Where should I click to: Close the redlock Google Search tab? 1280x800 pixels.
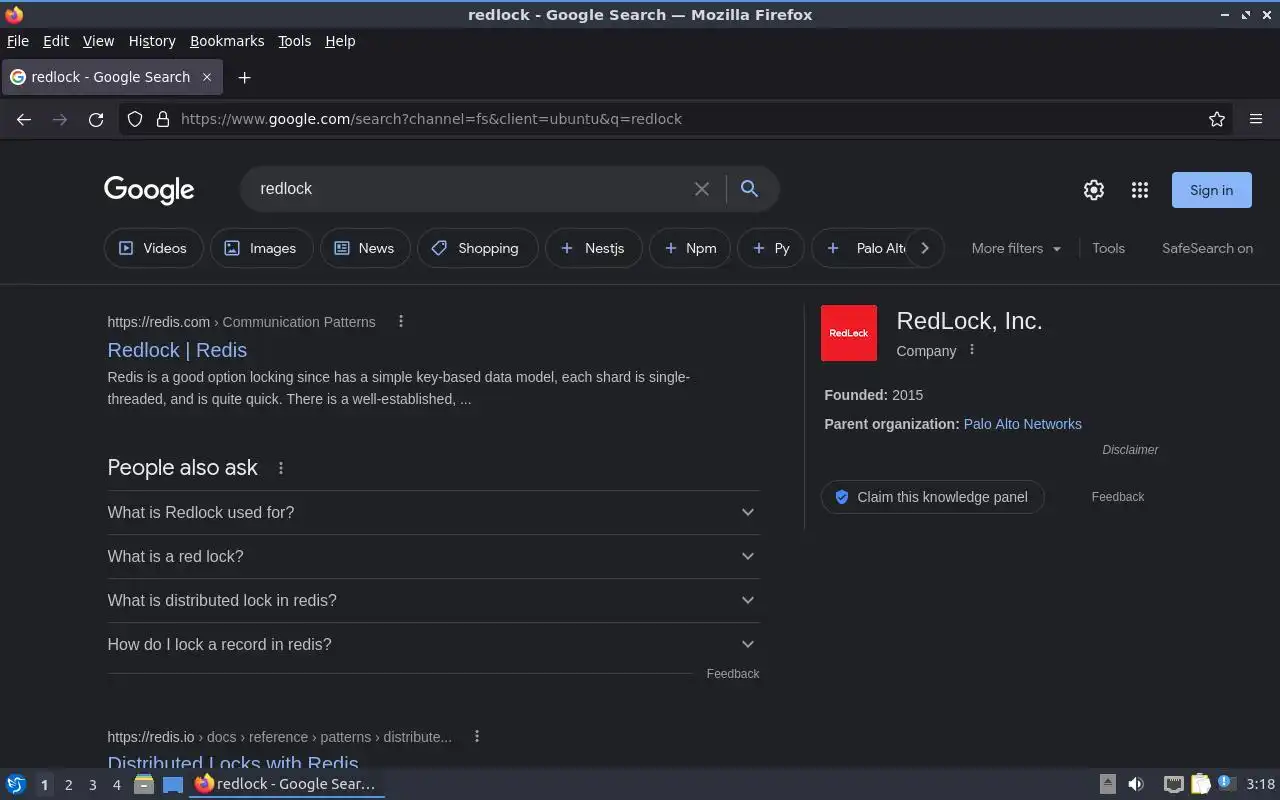[x=207, y=77]
